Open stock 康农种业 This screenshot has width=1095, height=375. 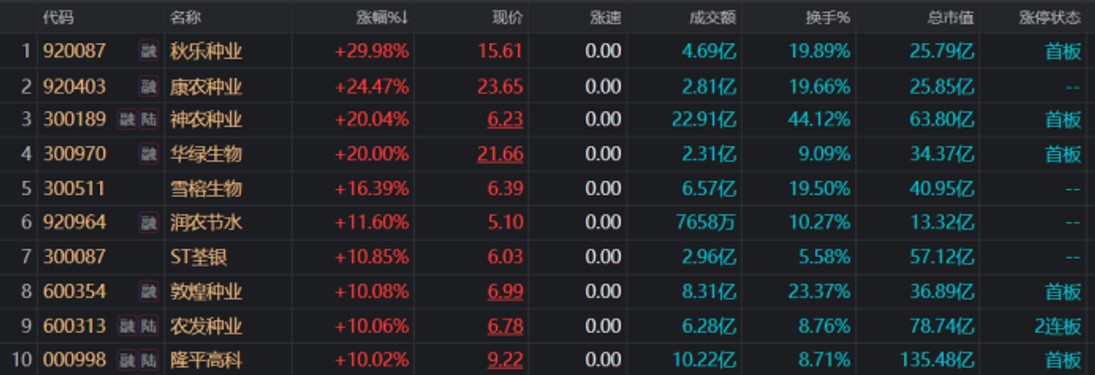(206, 86)
